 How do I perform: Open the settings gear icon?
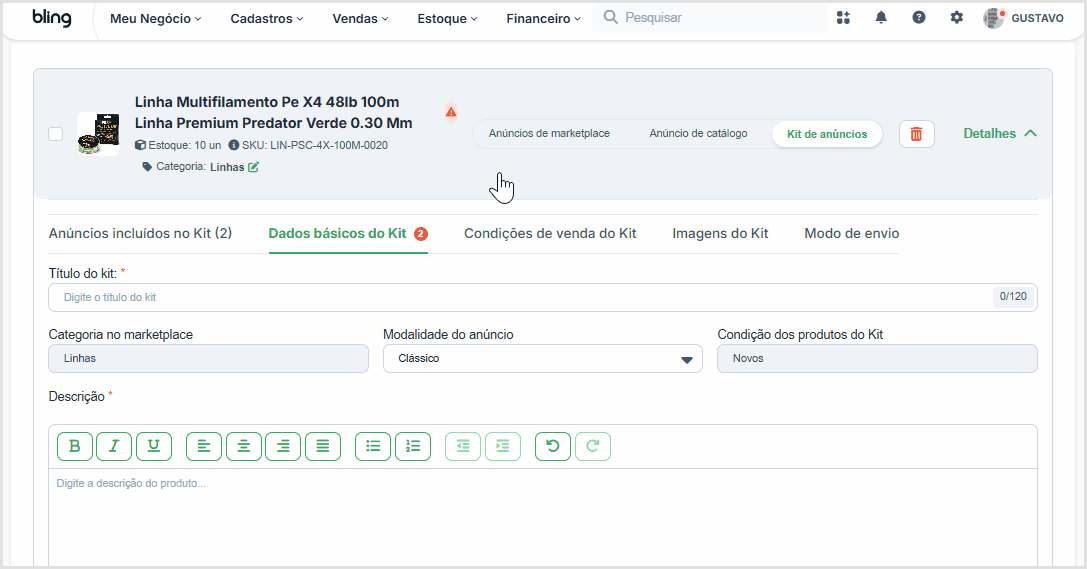point(956,18)
